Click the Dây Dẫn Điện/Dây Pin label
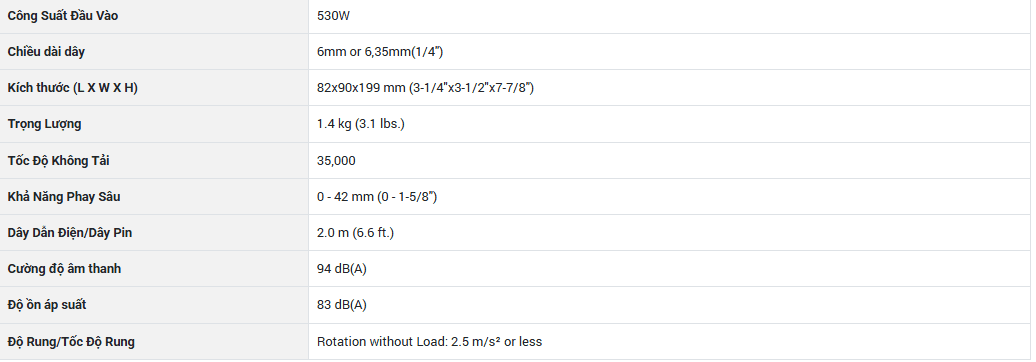The height and width of the screenshot is (362, 1036). pos(70,233)
